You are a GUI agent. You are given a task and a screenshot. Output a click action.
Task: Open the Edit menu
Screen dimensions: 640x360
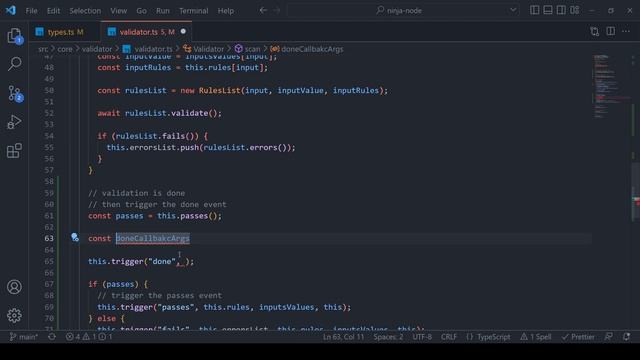pos(53,11)
